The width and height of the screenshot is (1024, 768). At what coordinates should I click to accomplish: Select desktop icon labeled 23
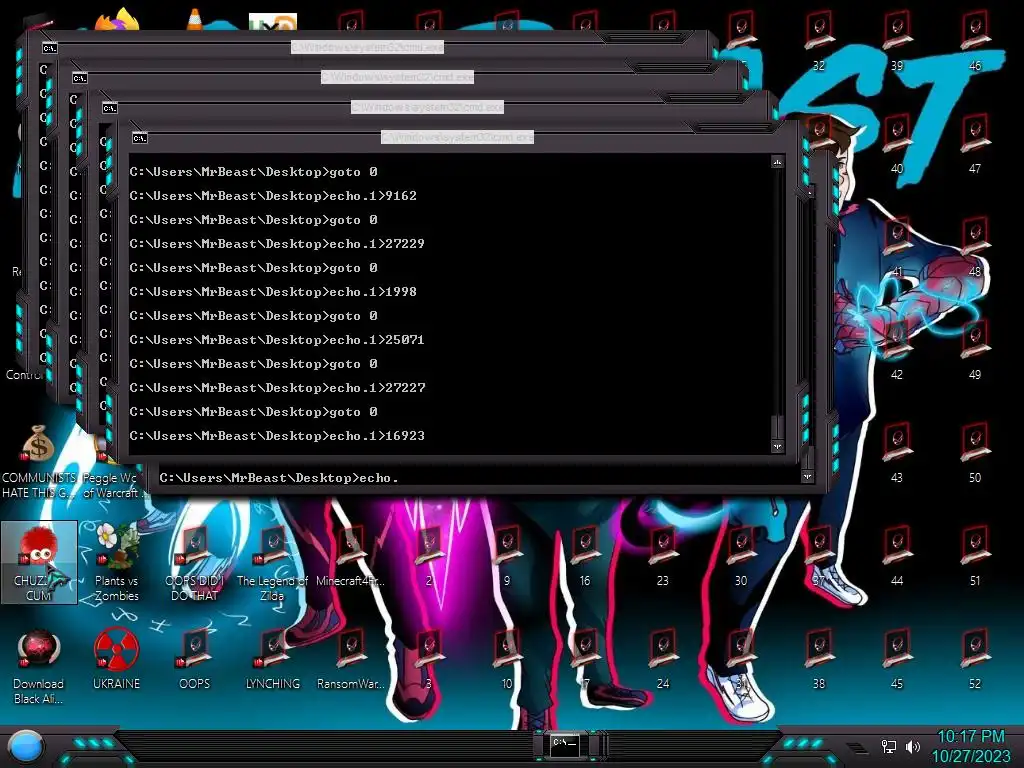[663, 556]
